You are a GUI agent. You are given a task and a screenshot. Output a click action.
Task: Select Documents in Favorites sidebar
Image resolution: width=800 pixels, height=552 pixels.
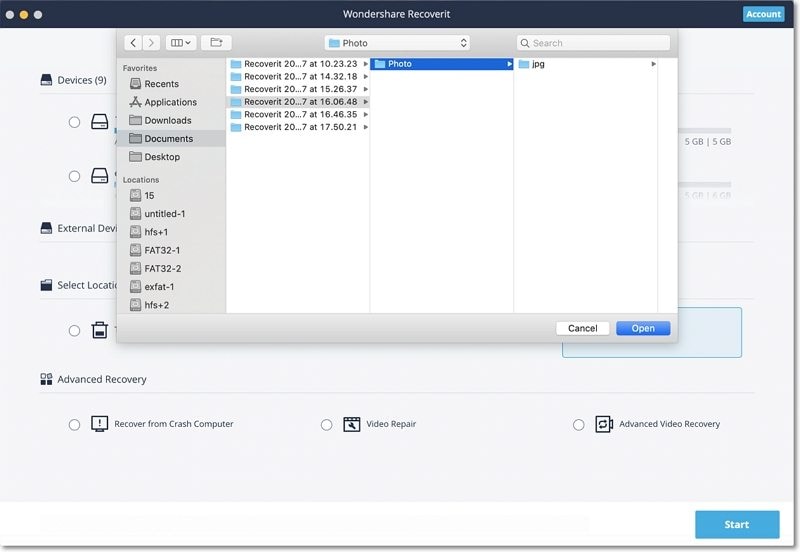[x=170, y=139]
